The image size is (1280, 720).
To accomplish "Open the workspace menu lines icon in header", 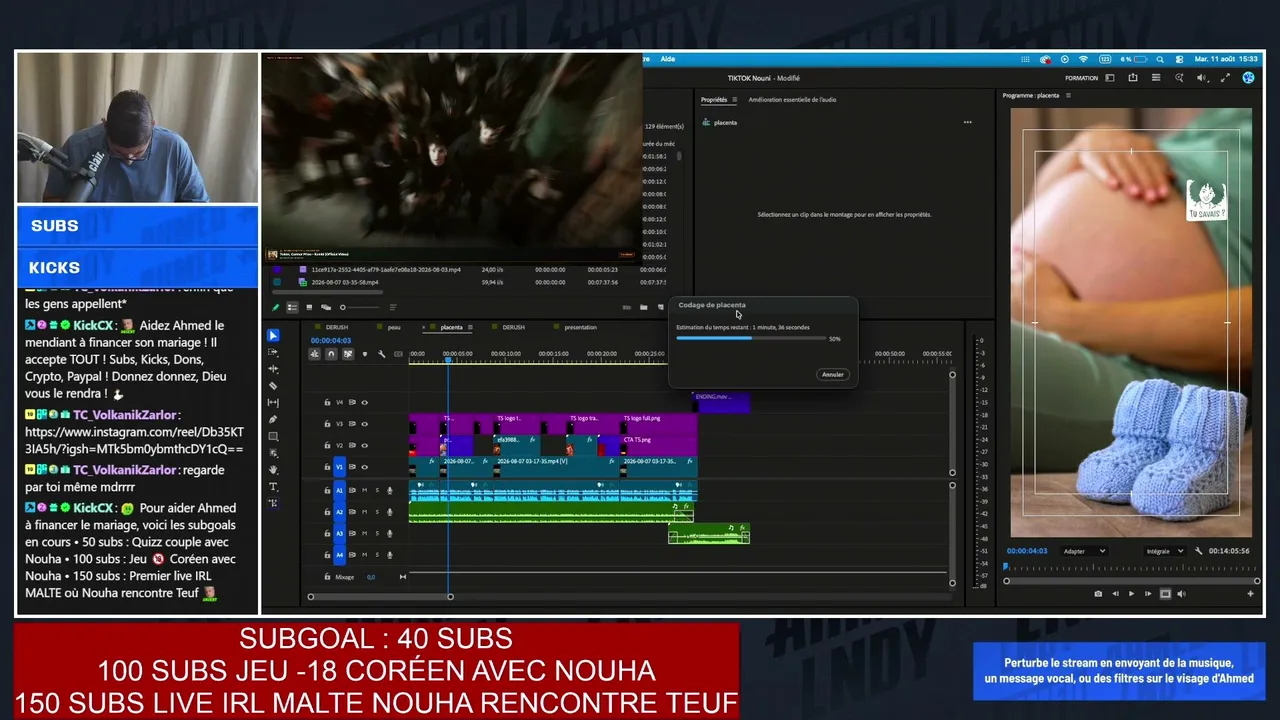I will click(1156, 78).
